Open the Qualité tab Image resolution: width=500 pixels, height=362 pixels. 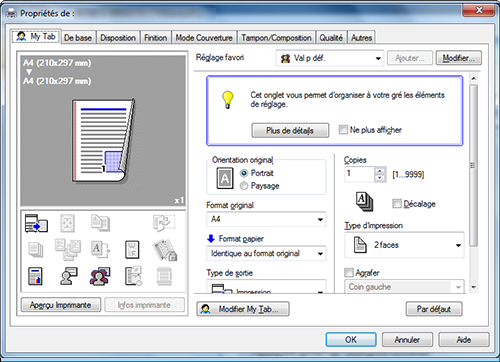[331, 38]
